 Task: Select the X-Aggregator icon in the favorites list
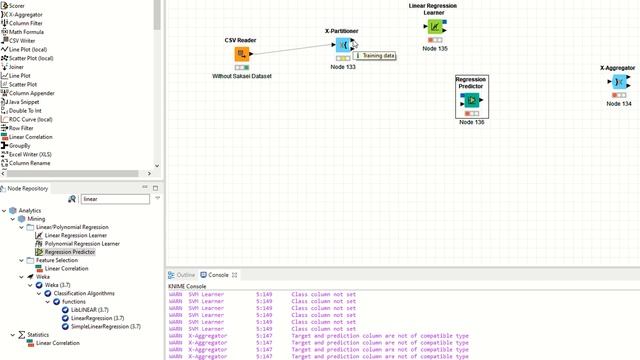coord(4,14)
